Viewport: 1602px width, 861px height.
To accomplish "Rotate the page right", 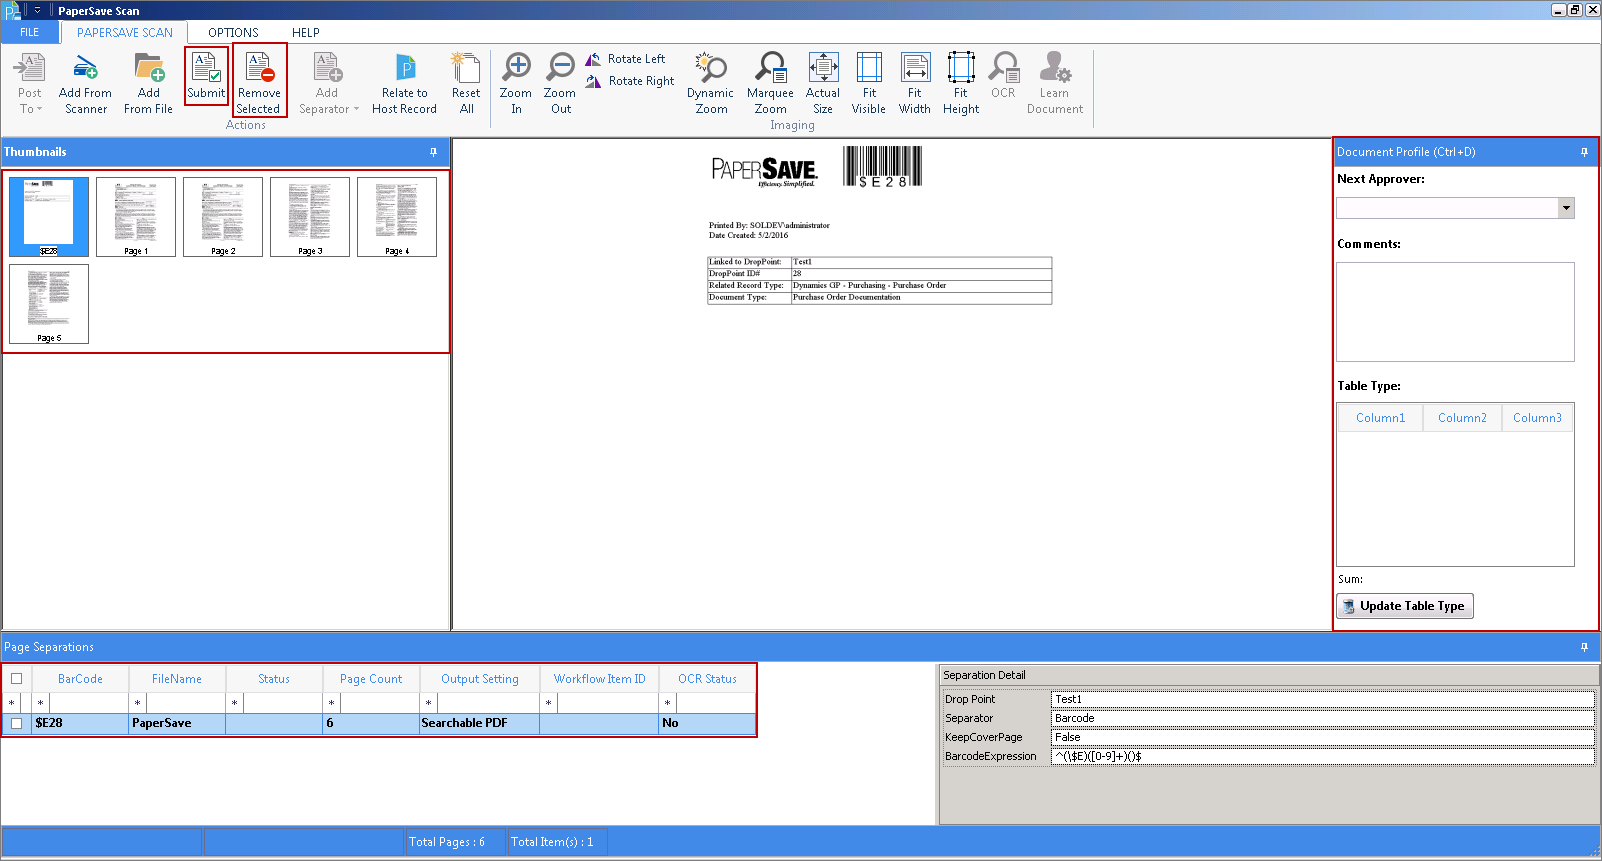I will click(630, 81).
